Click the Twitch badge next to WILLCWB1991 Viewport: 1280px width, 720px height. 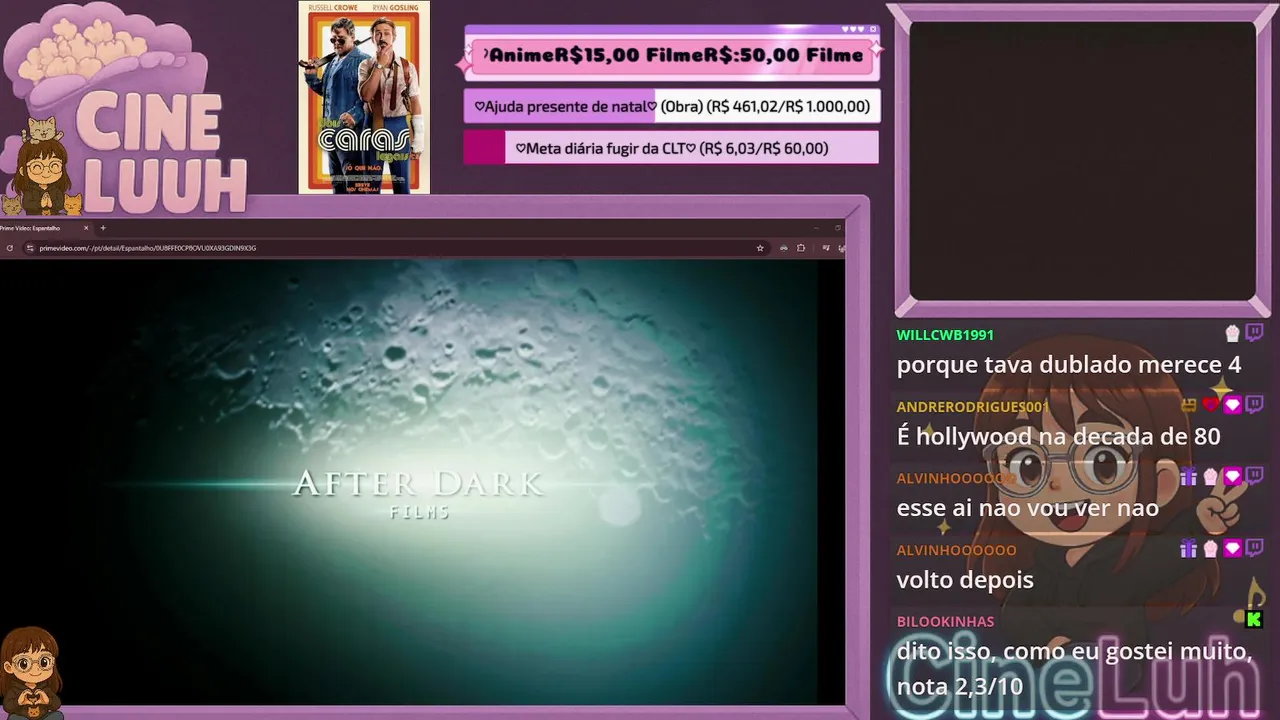[x=1254, y=333]
